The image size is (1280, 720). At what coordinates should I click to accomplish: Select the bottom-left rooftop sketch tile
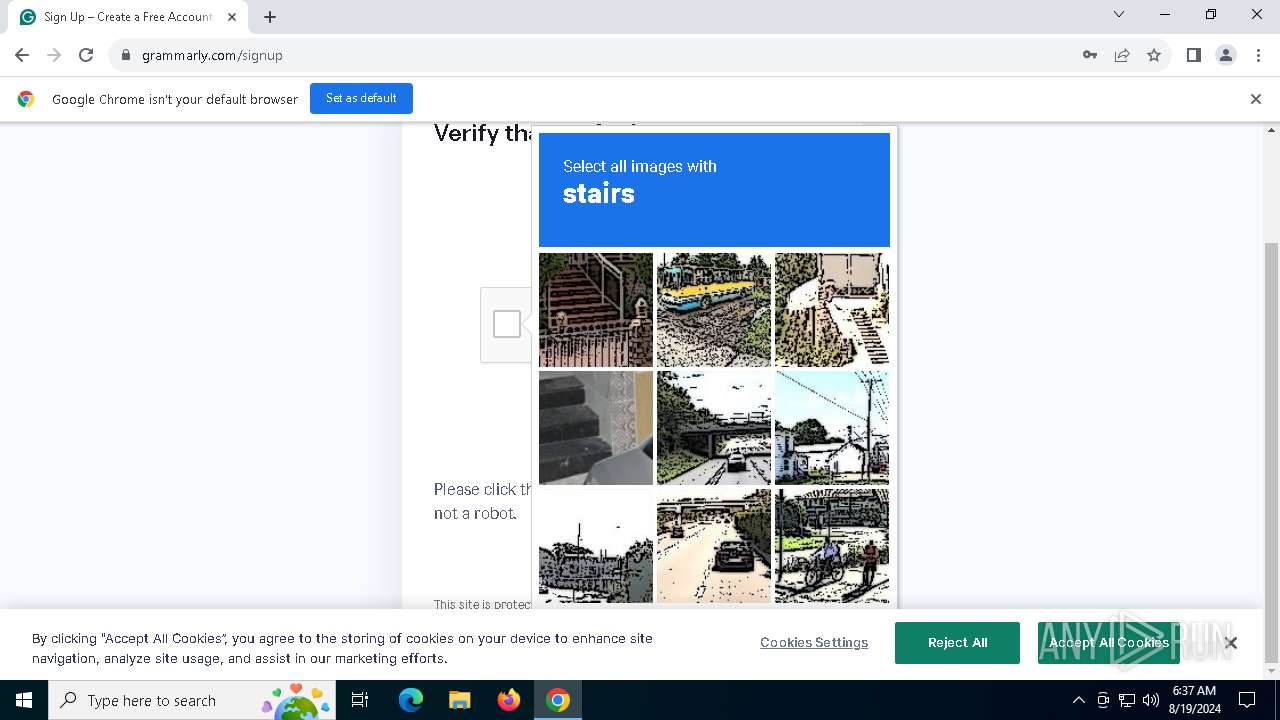596,546
